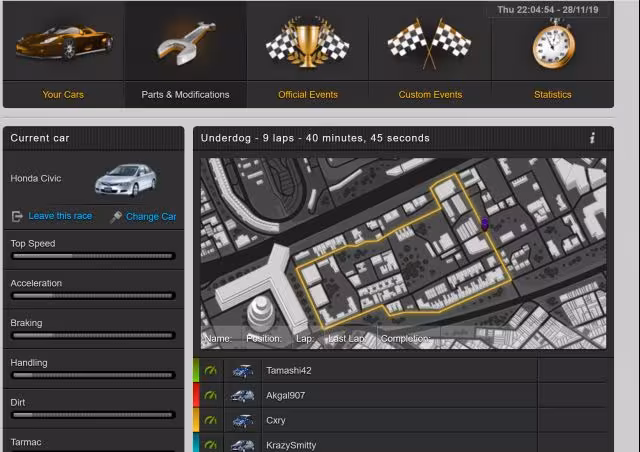Click speedometer icon in Akgal907 row
The image size is (640, 452).
(211, 396)
